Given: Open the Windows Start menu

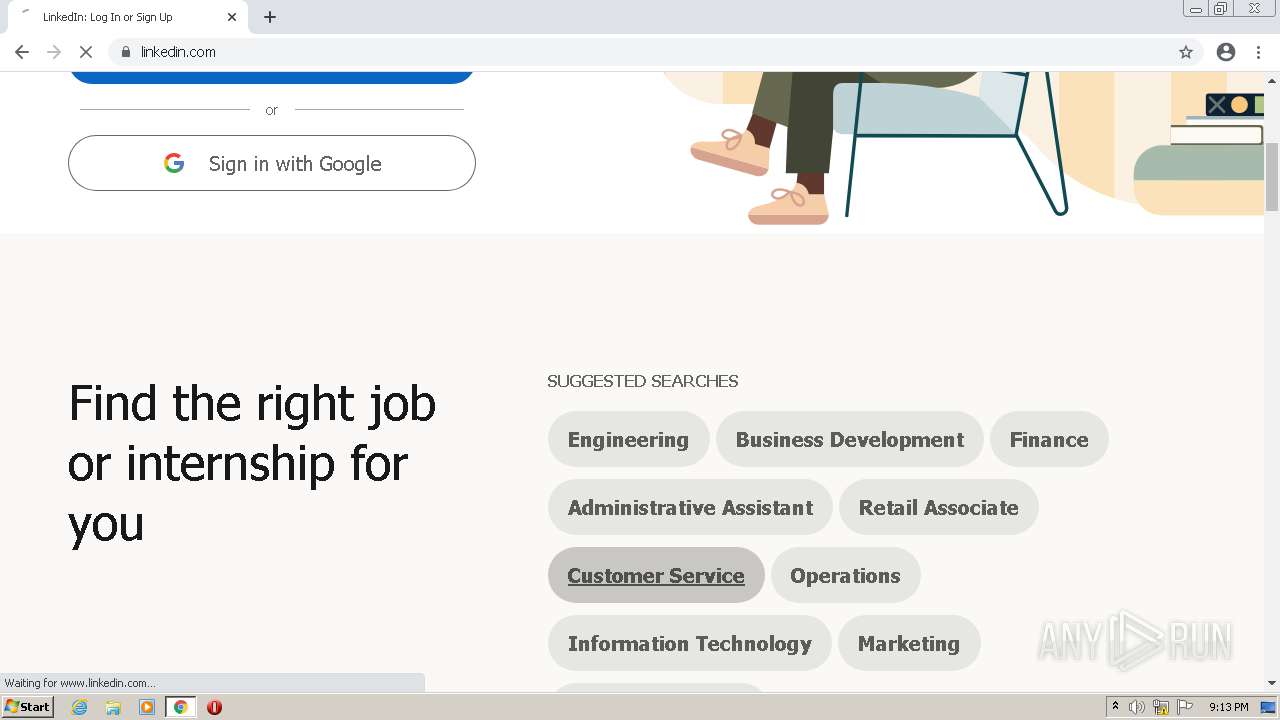Looking at the screenshot, I should [x=27, y=707].
